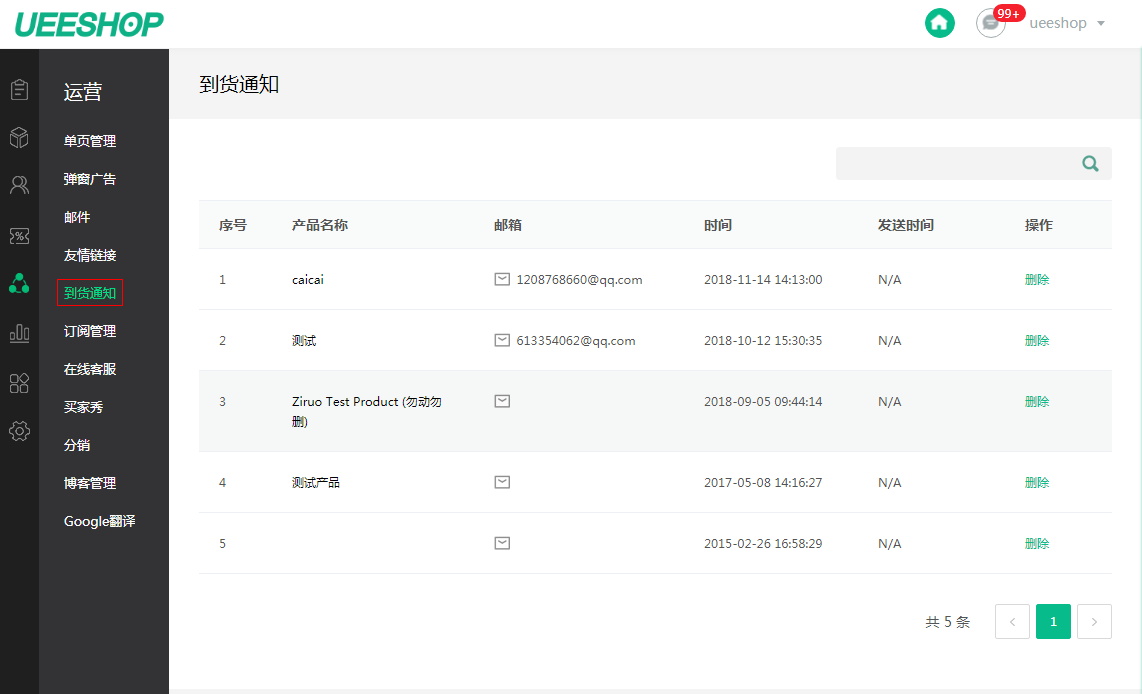Click envelope icon for 1208768660@qq.com
1142x694 pixels.
[502, 279]
